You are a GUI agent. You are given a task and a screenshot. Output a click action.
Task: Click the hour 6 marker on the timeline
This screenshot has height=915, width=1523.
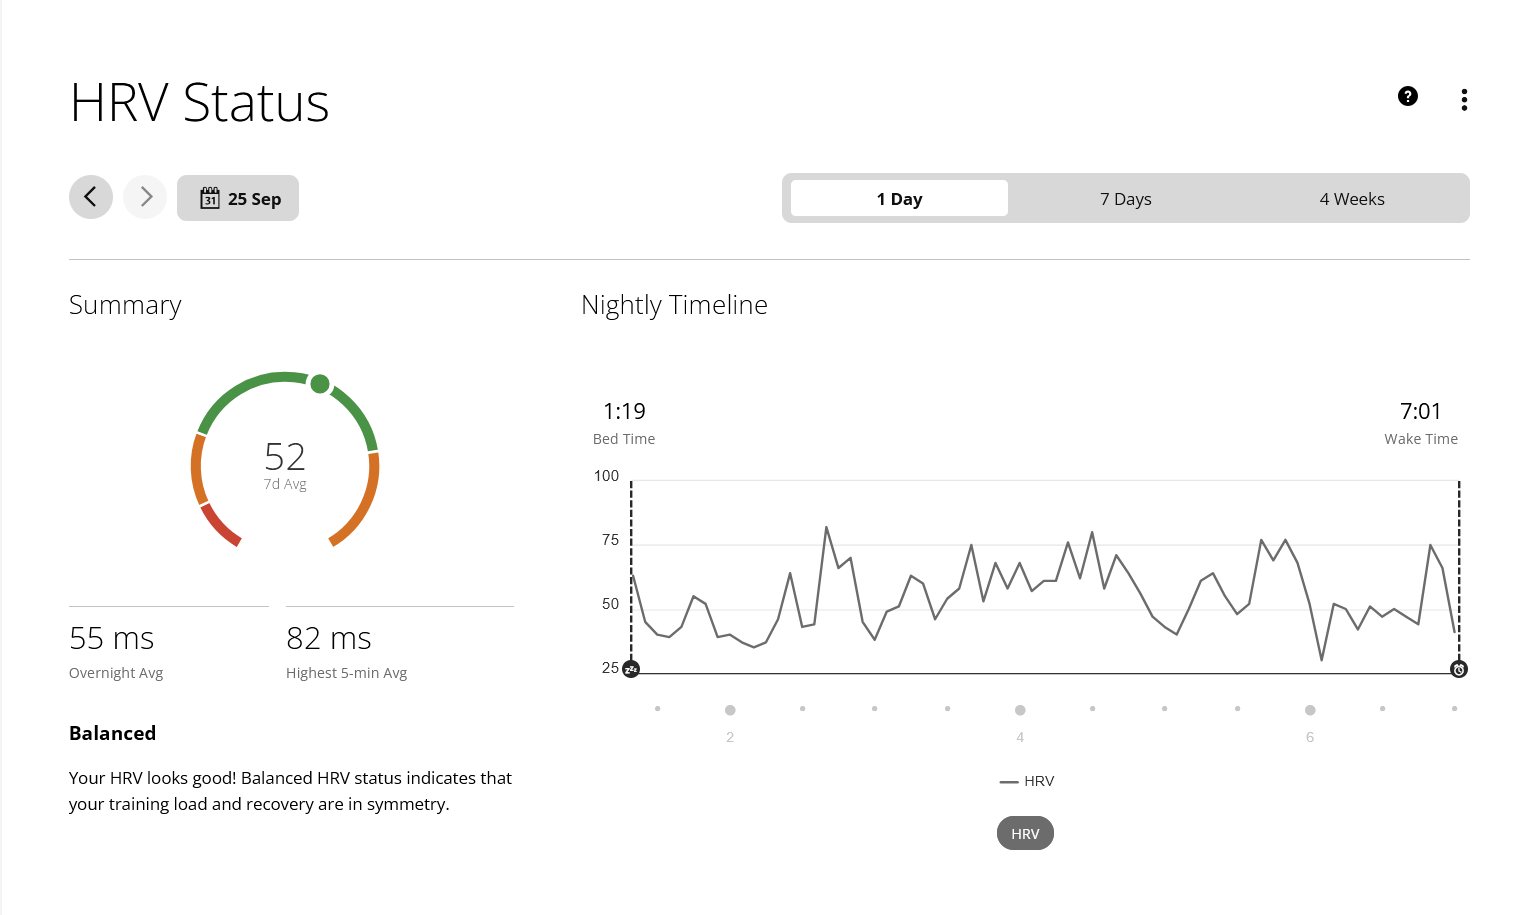[x=1310, y=710]
